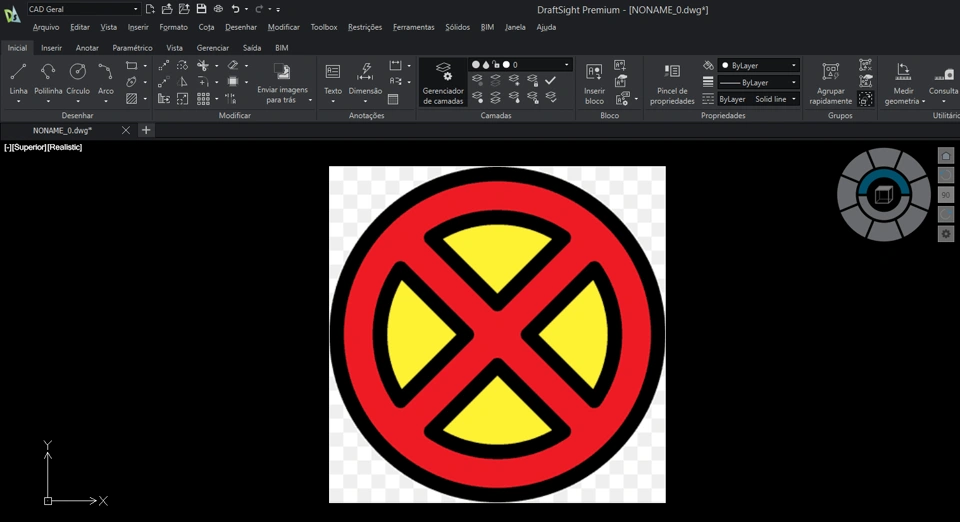This screenshot has height=522, width=960.
Task: Activate the Pincel de propriedades tool
Action: tap(672, 83)
